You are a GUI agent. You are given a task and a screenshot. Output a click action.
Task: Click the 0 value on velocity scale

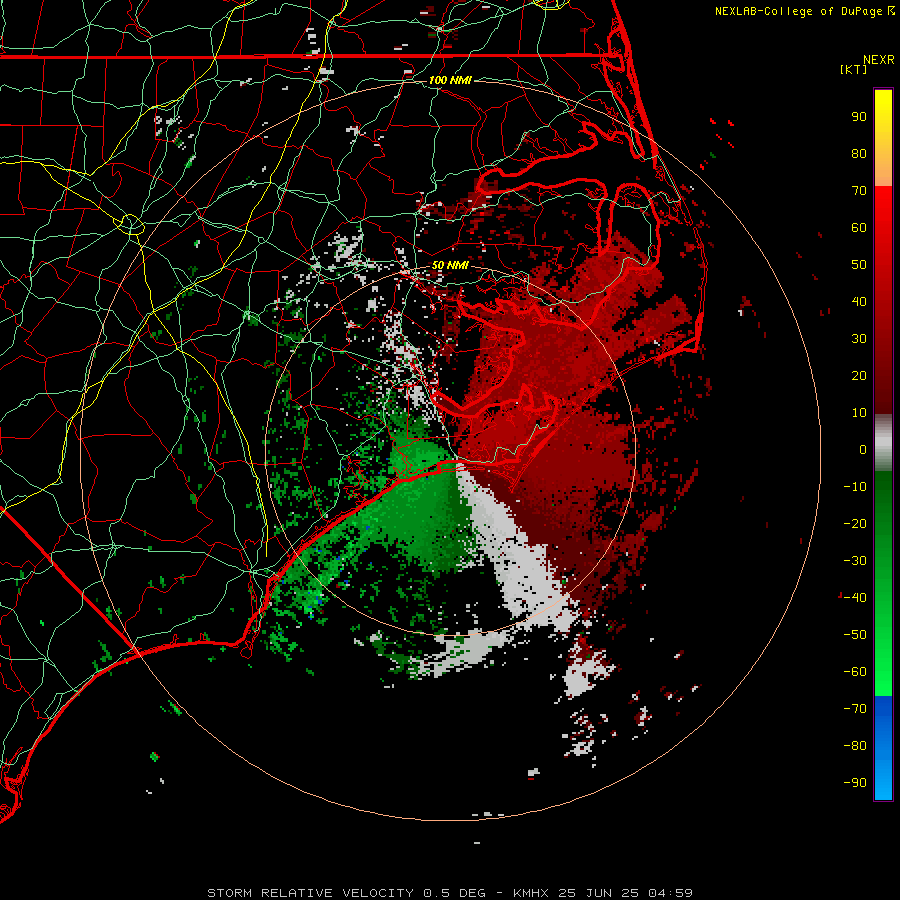click(863, 449)
